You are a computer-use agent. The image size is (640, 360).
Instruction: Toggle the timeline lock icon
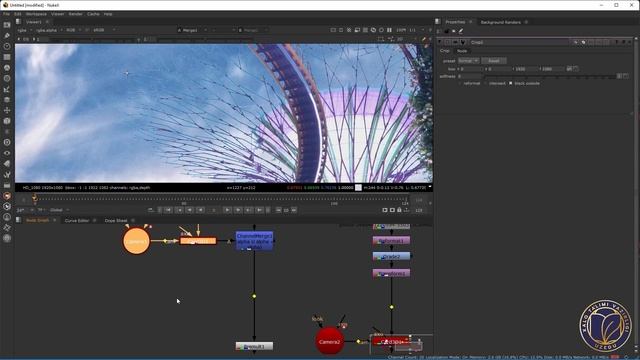399,210
